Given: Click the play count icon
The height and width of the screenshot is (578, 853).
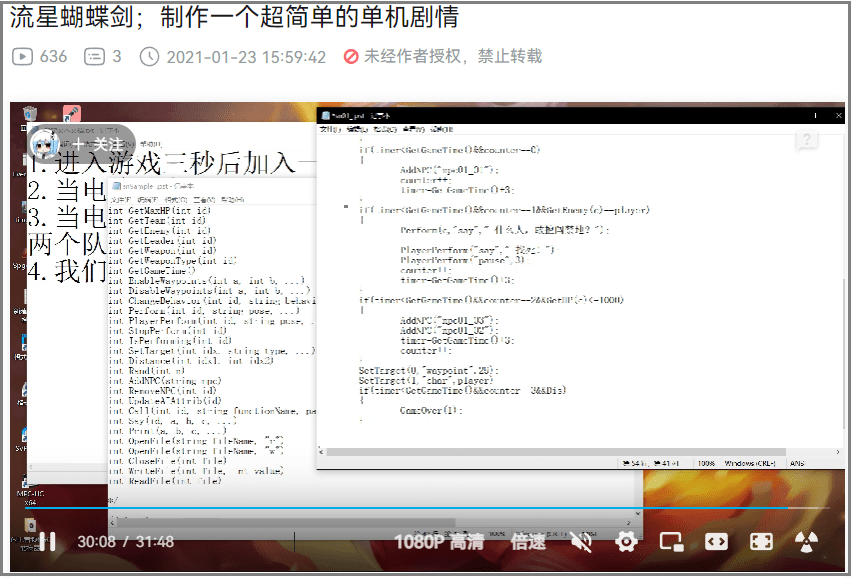Looking at the screenshot, I should point(22,57).
